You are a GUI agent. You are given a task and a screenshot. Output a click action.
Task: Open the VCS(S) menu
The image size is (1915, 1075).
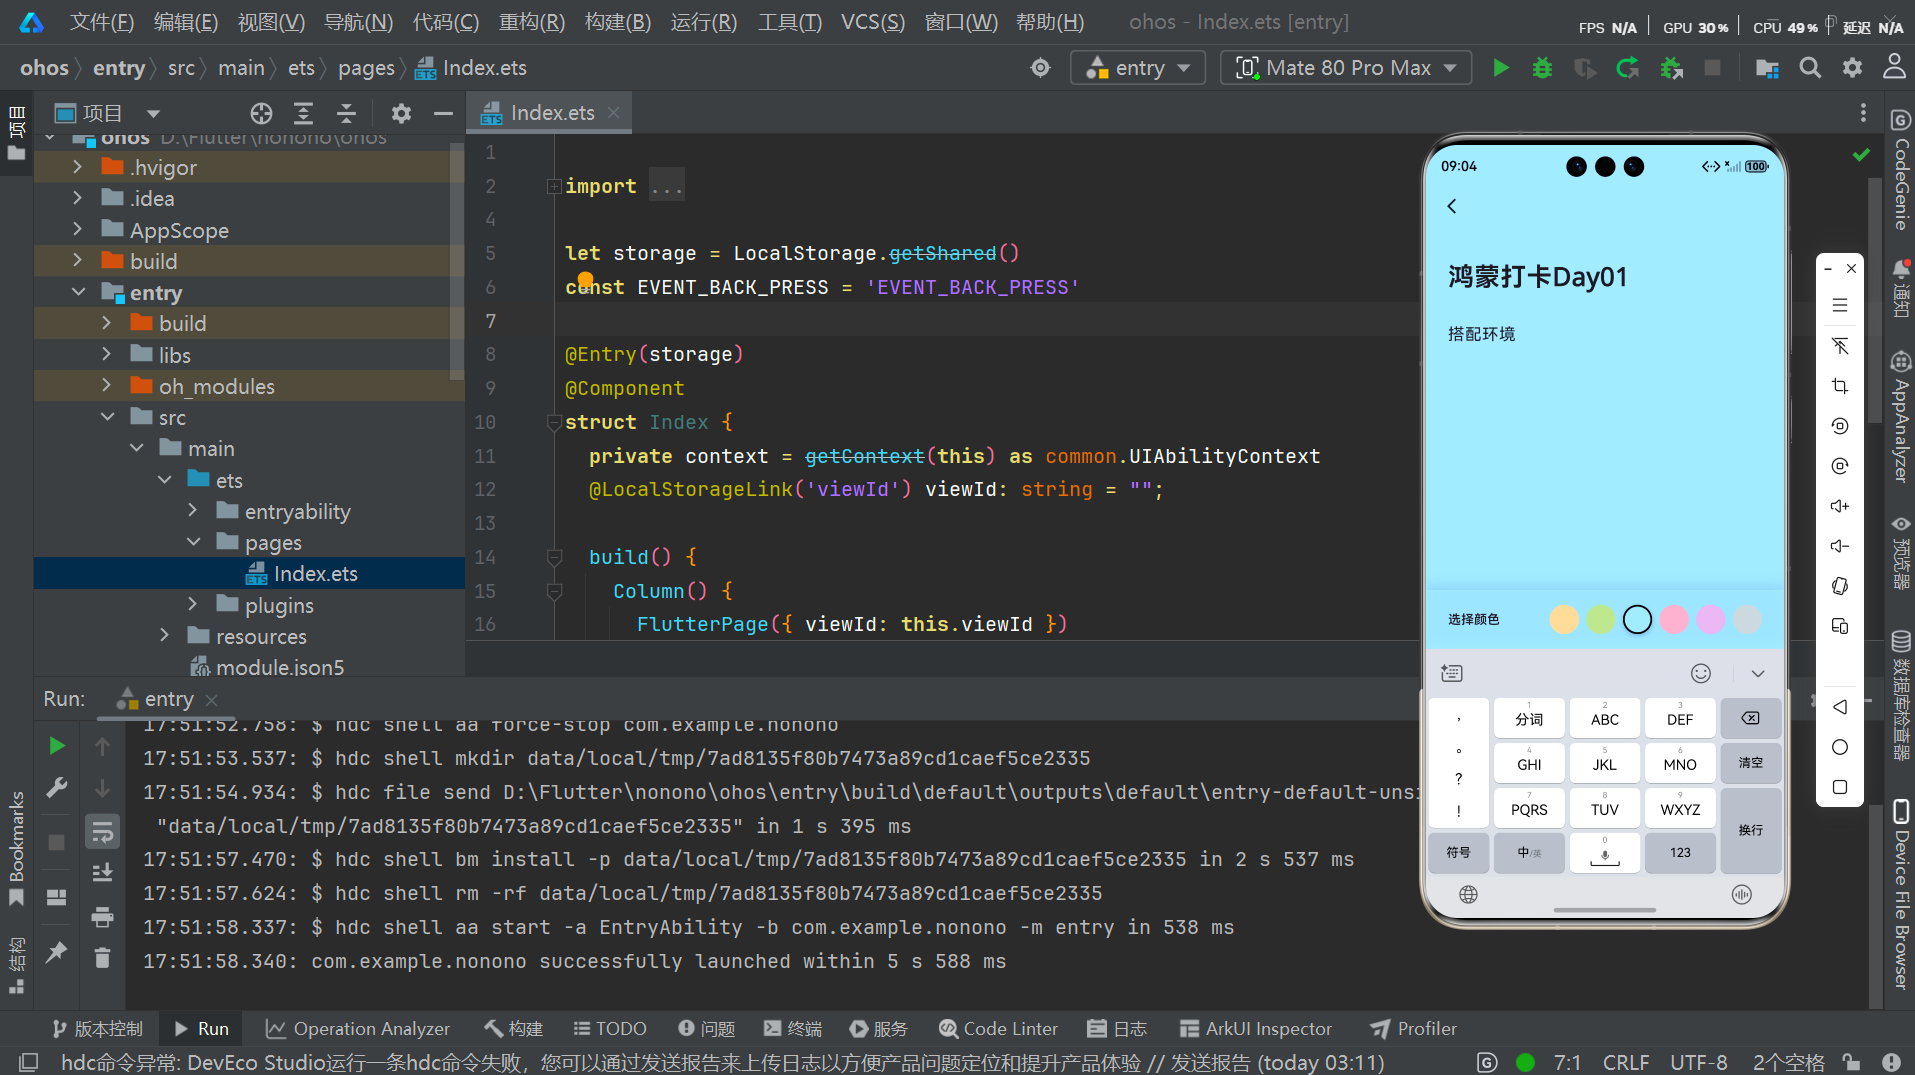[872, 22]
